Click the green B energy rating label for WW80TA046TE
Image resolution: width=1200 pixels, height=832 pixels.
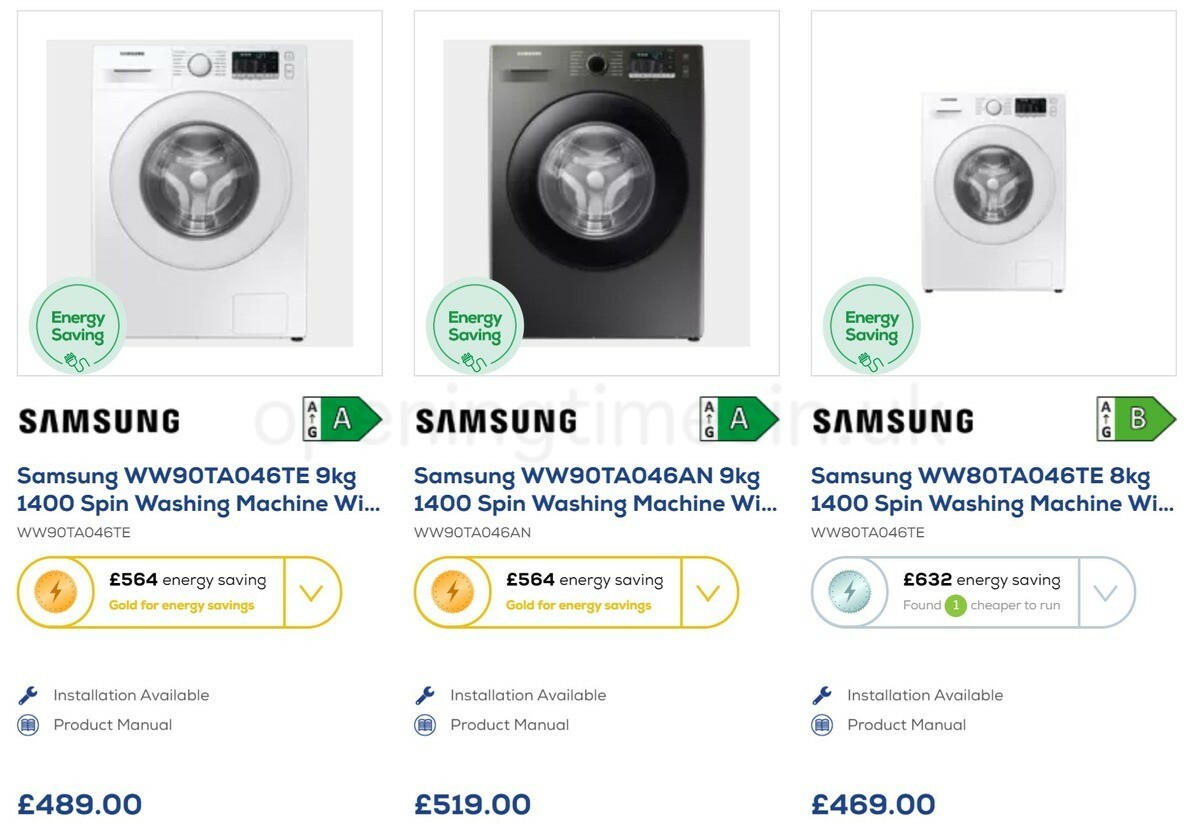1136,419
